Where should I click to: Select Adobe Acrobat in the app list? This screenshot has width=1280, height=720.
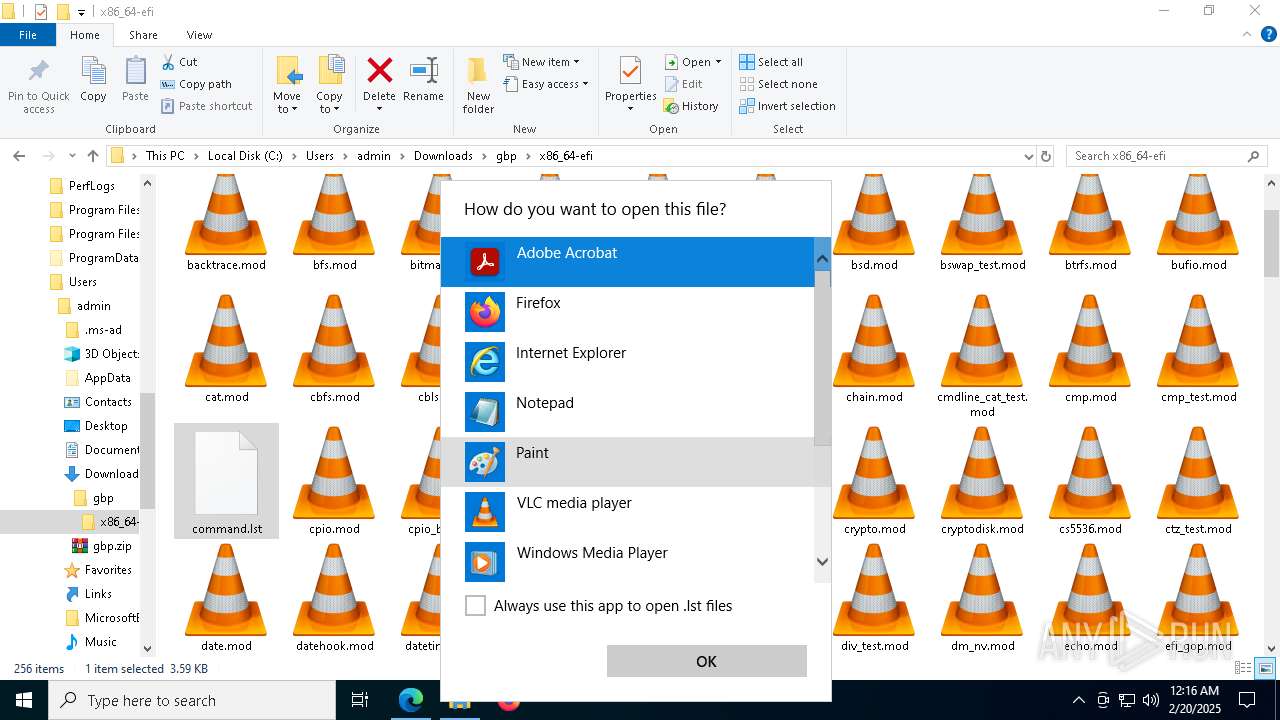(627, 262)
